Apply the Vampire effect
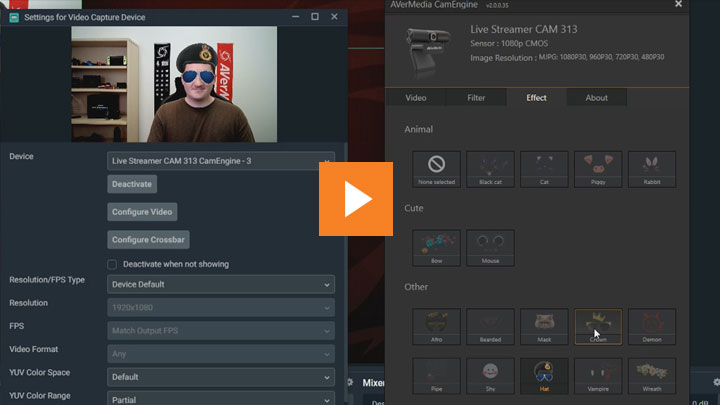This screenshot has width=720, height=405. click(598, 376)
